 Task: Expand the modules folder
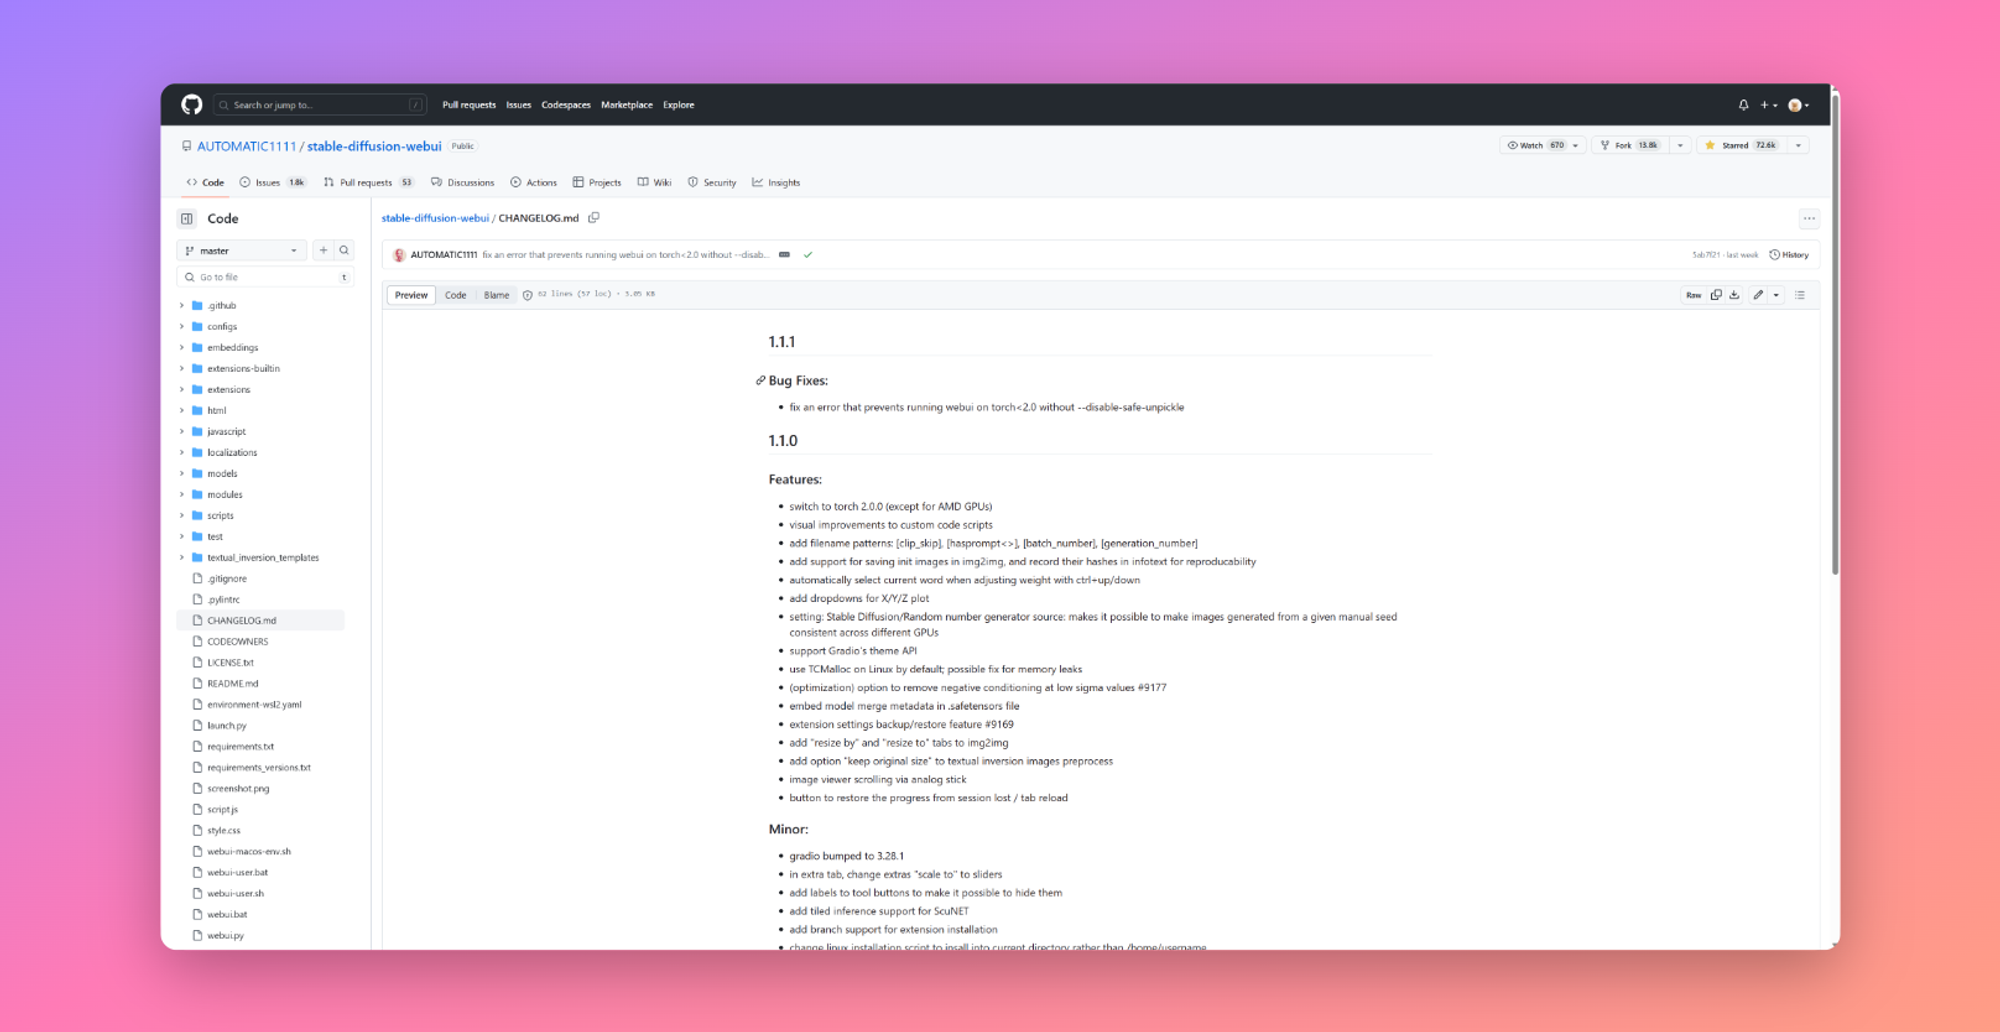click(182, 495)
